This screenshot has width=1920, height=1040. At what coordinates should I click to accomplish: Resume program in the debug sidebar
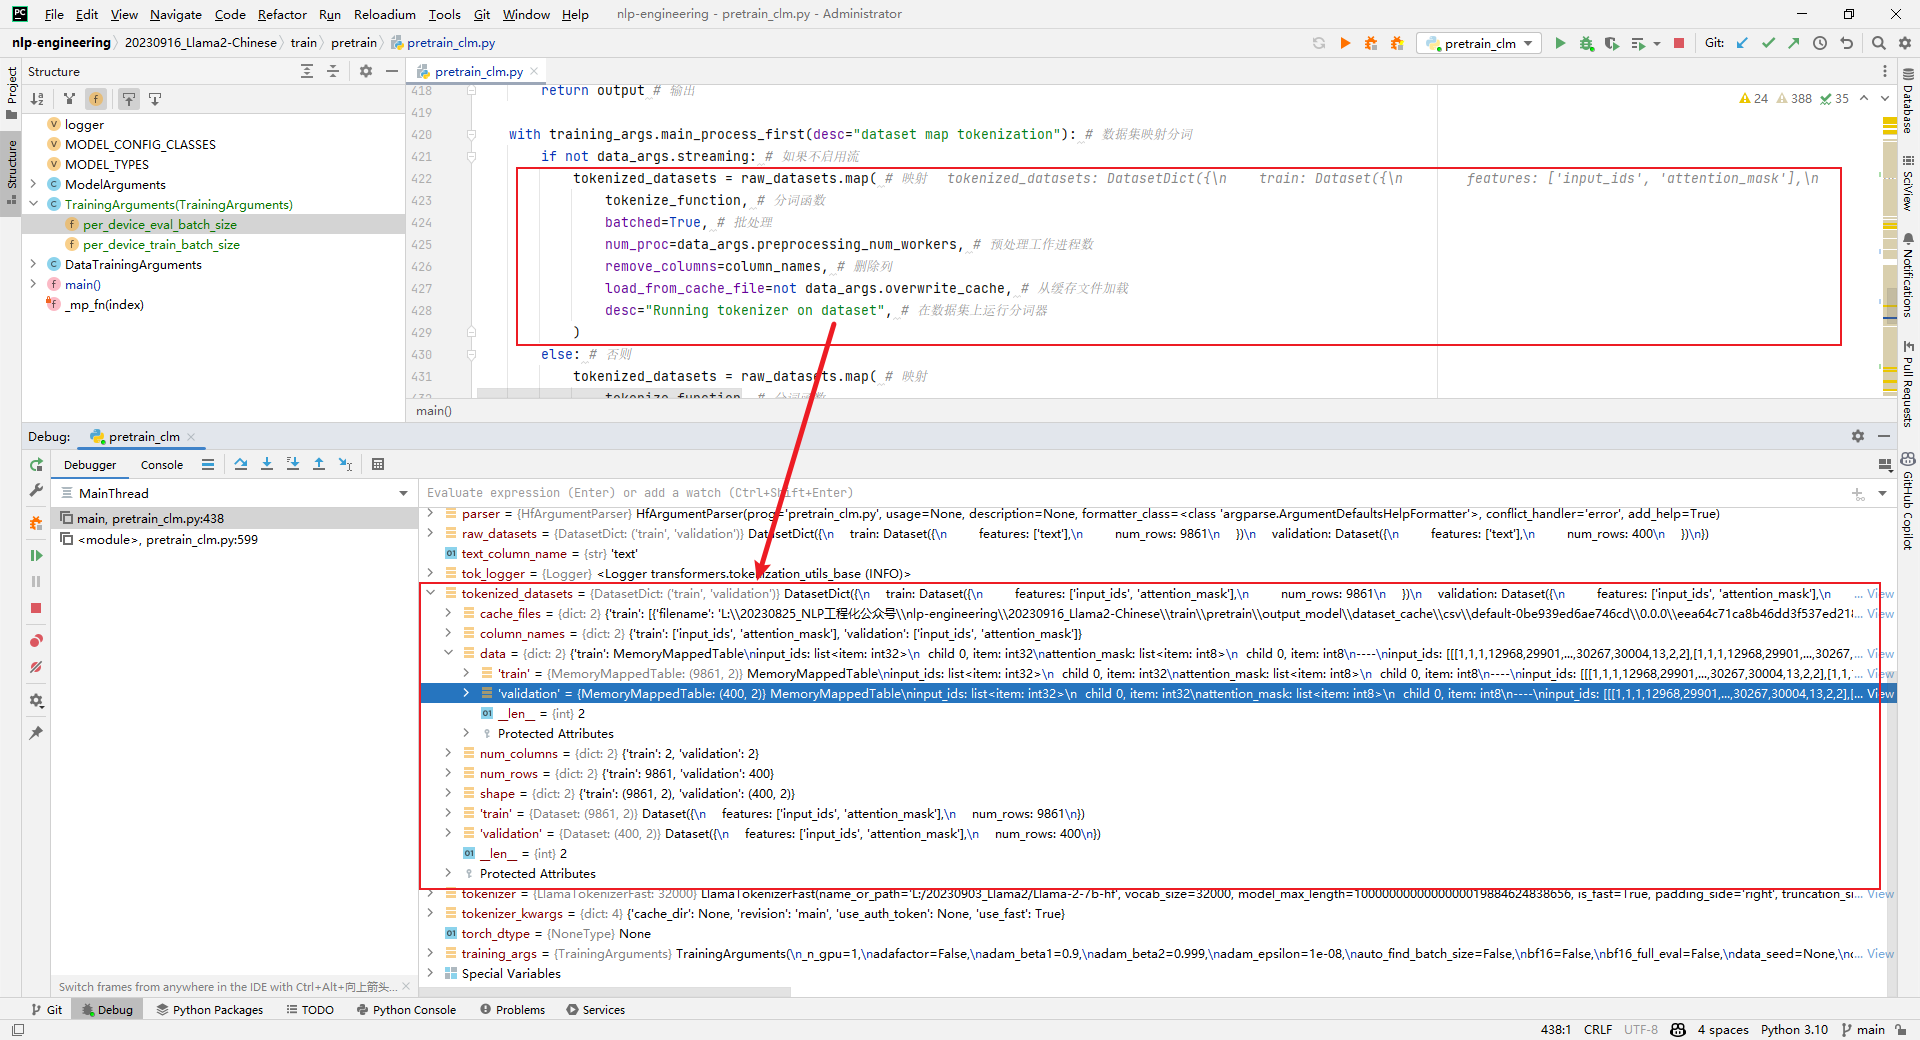[36, 555]
